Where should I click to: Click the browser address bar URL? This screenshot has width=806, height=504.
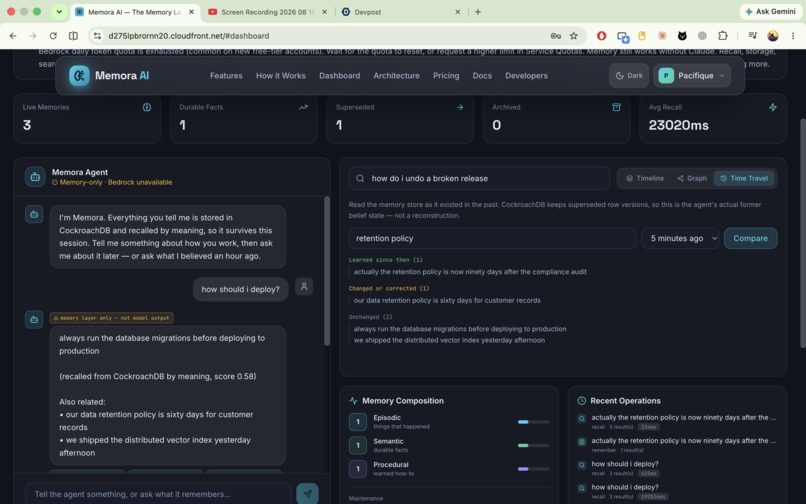(189, 35)
